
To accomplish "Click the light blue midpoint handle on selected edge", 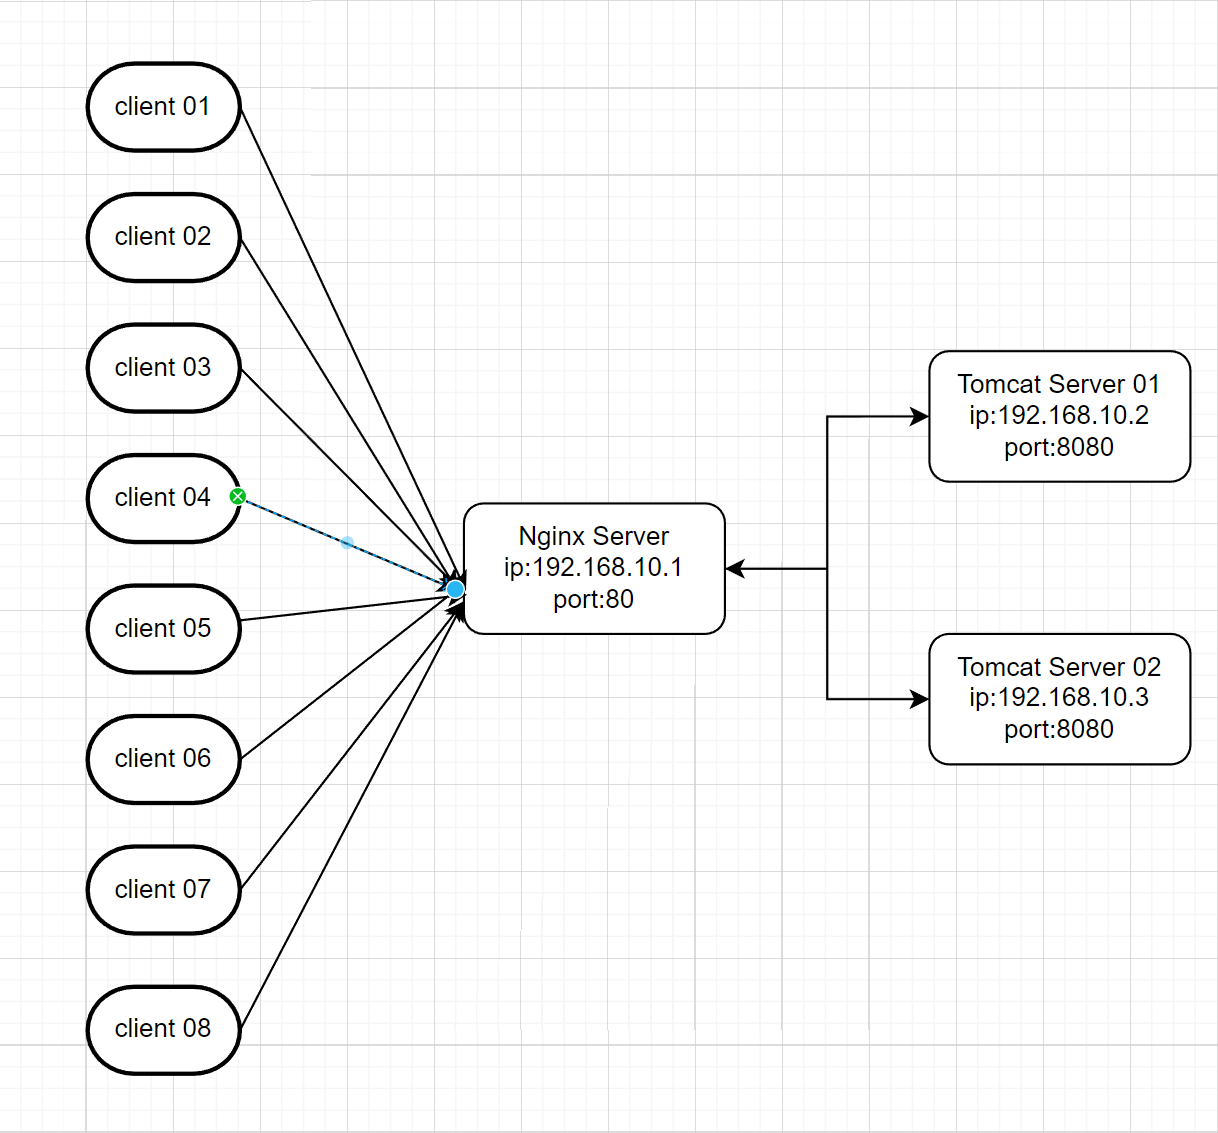I will pos(347,543).
